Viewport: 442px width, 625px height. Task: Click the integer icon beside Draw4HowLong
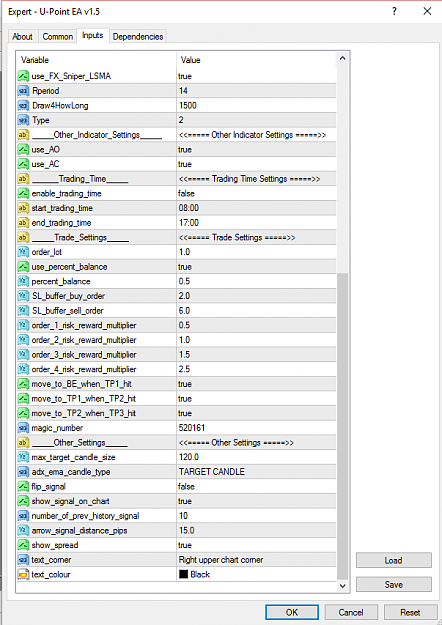(24, 105)
